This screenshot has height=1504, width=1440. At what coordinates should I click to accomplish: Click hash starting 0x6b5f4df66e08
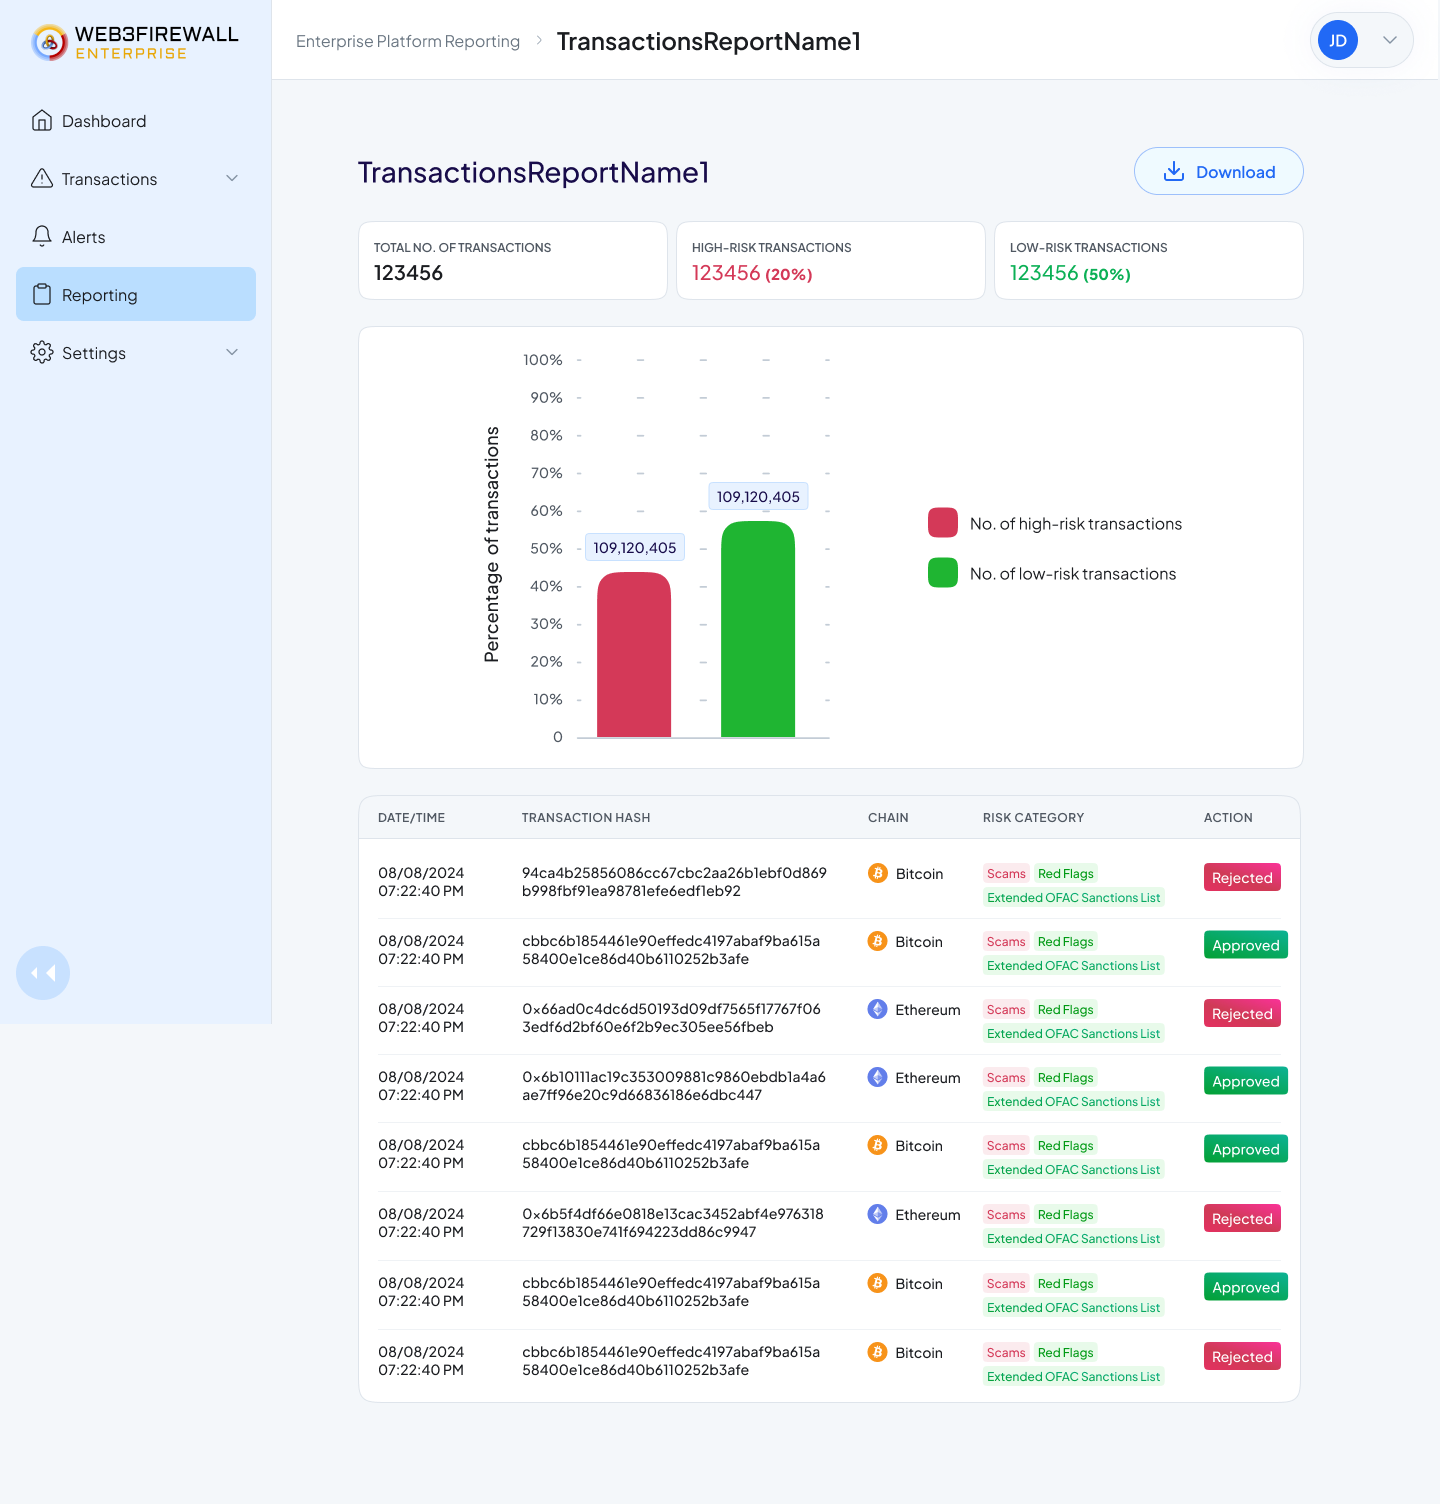click(x=673, y=1223)
